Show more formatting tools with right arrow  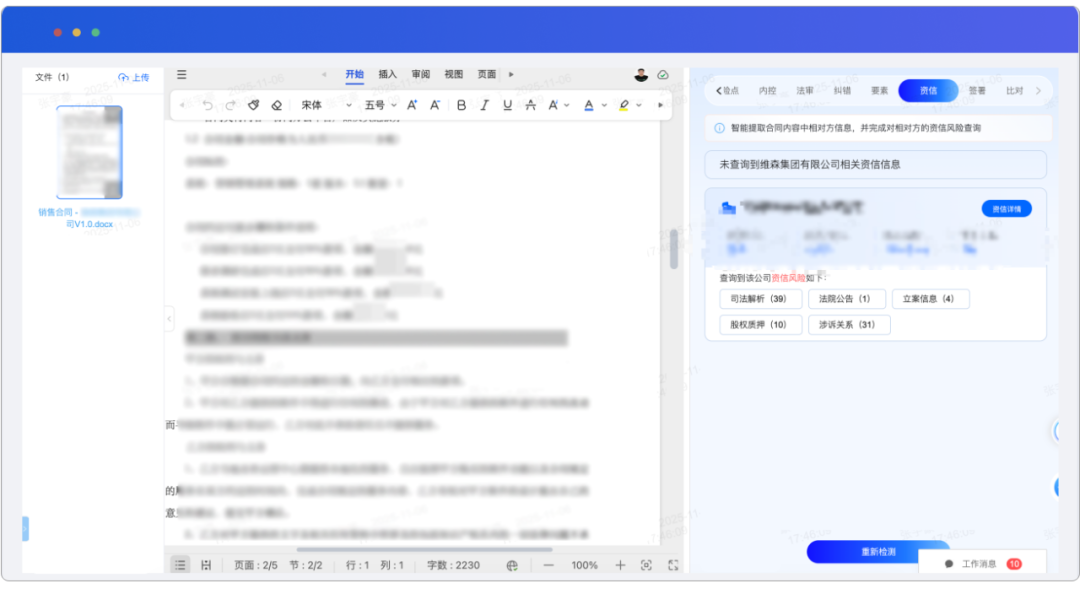tap(661, 105)
